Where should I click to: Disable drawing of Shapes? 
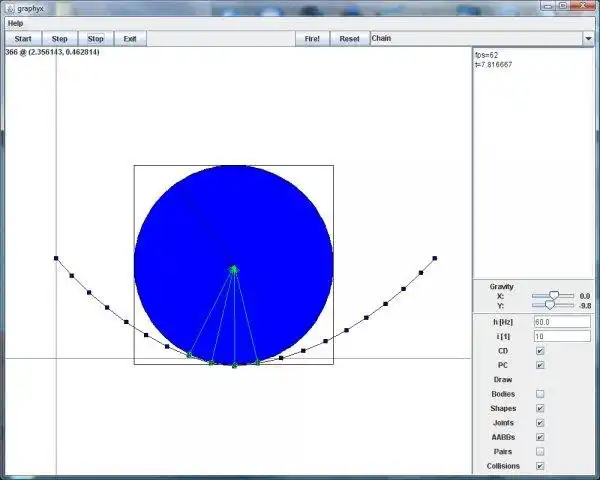[540, 408]
